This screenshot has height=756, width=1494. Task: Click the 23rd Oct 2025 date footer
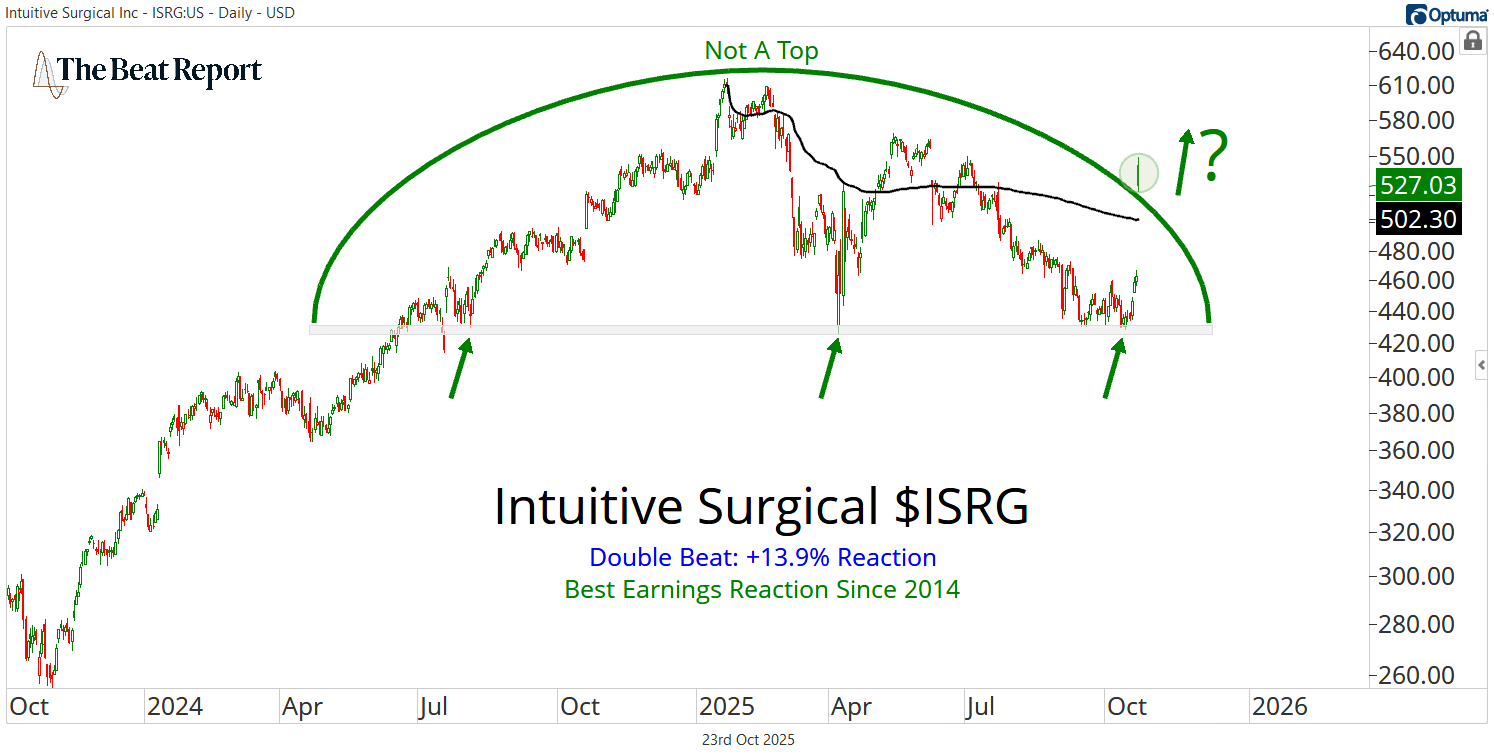tap(747, 740)
